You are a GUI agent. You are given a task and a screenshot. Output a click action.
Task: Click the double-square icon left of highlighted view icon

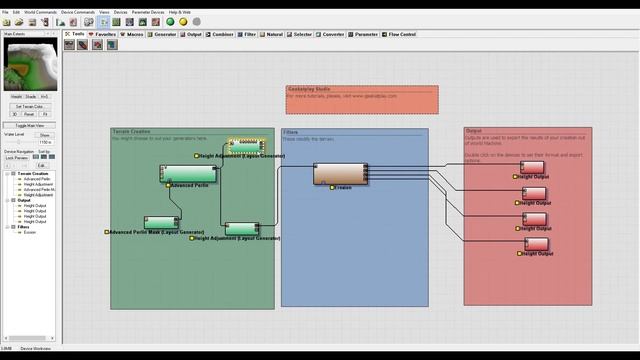[x=89, y=22]
